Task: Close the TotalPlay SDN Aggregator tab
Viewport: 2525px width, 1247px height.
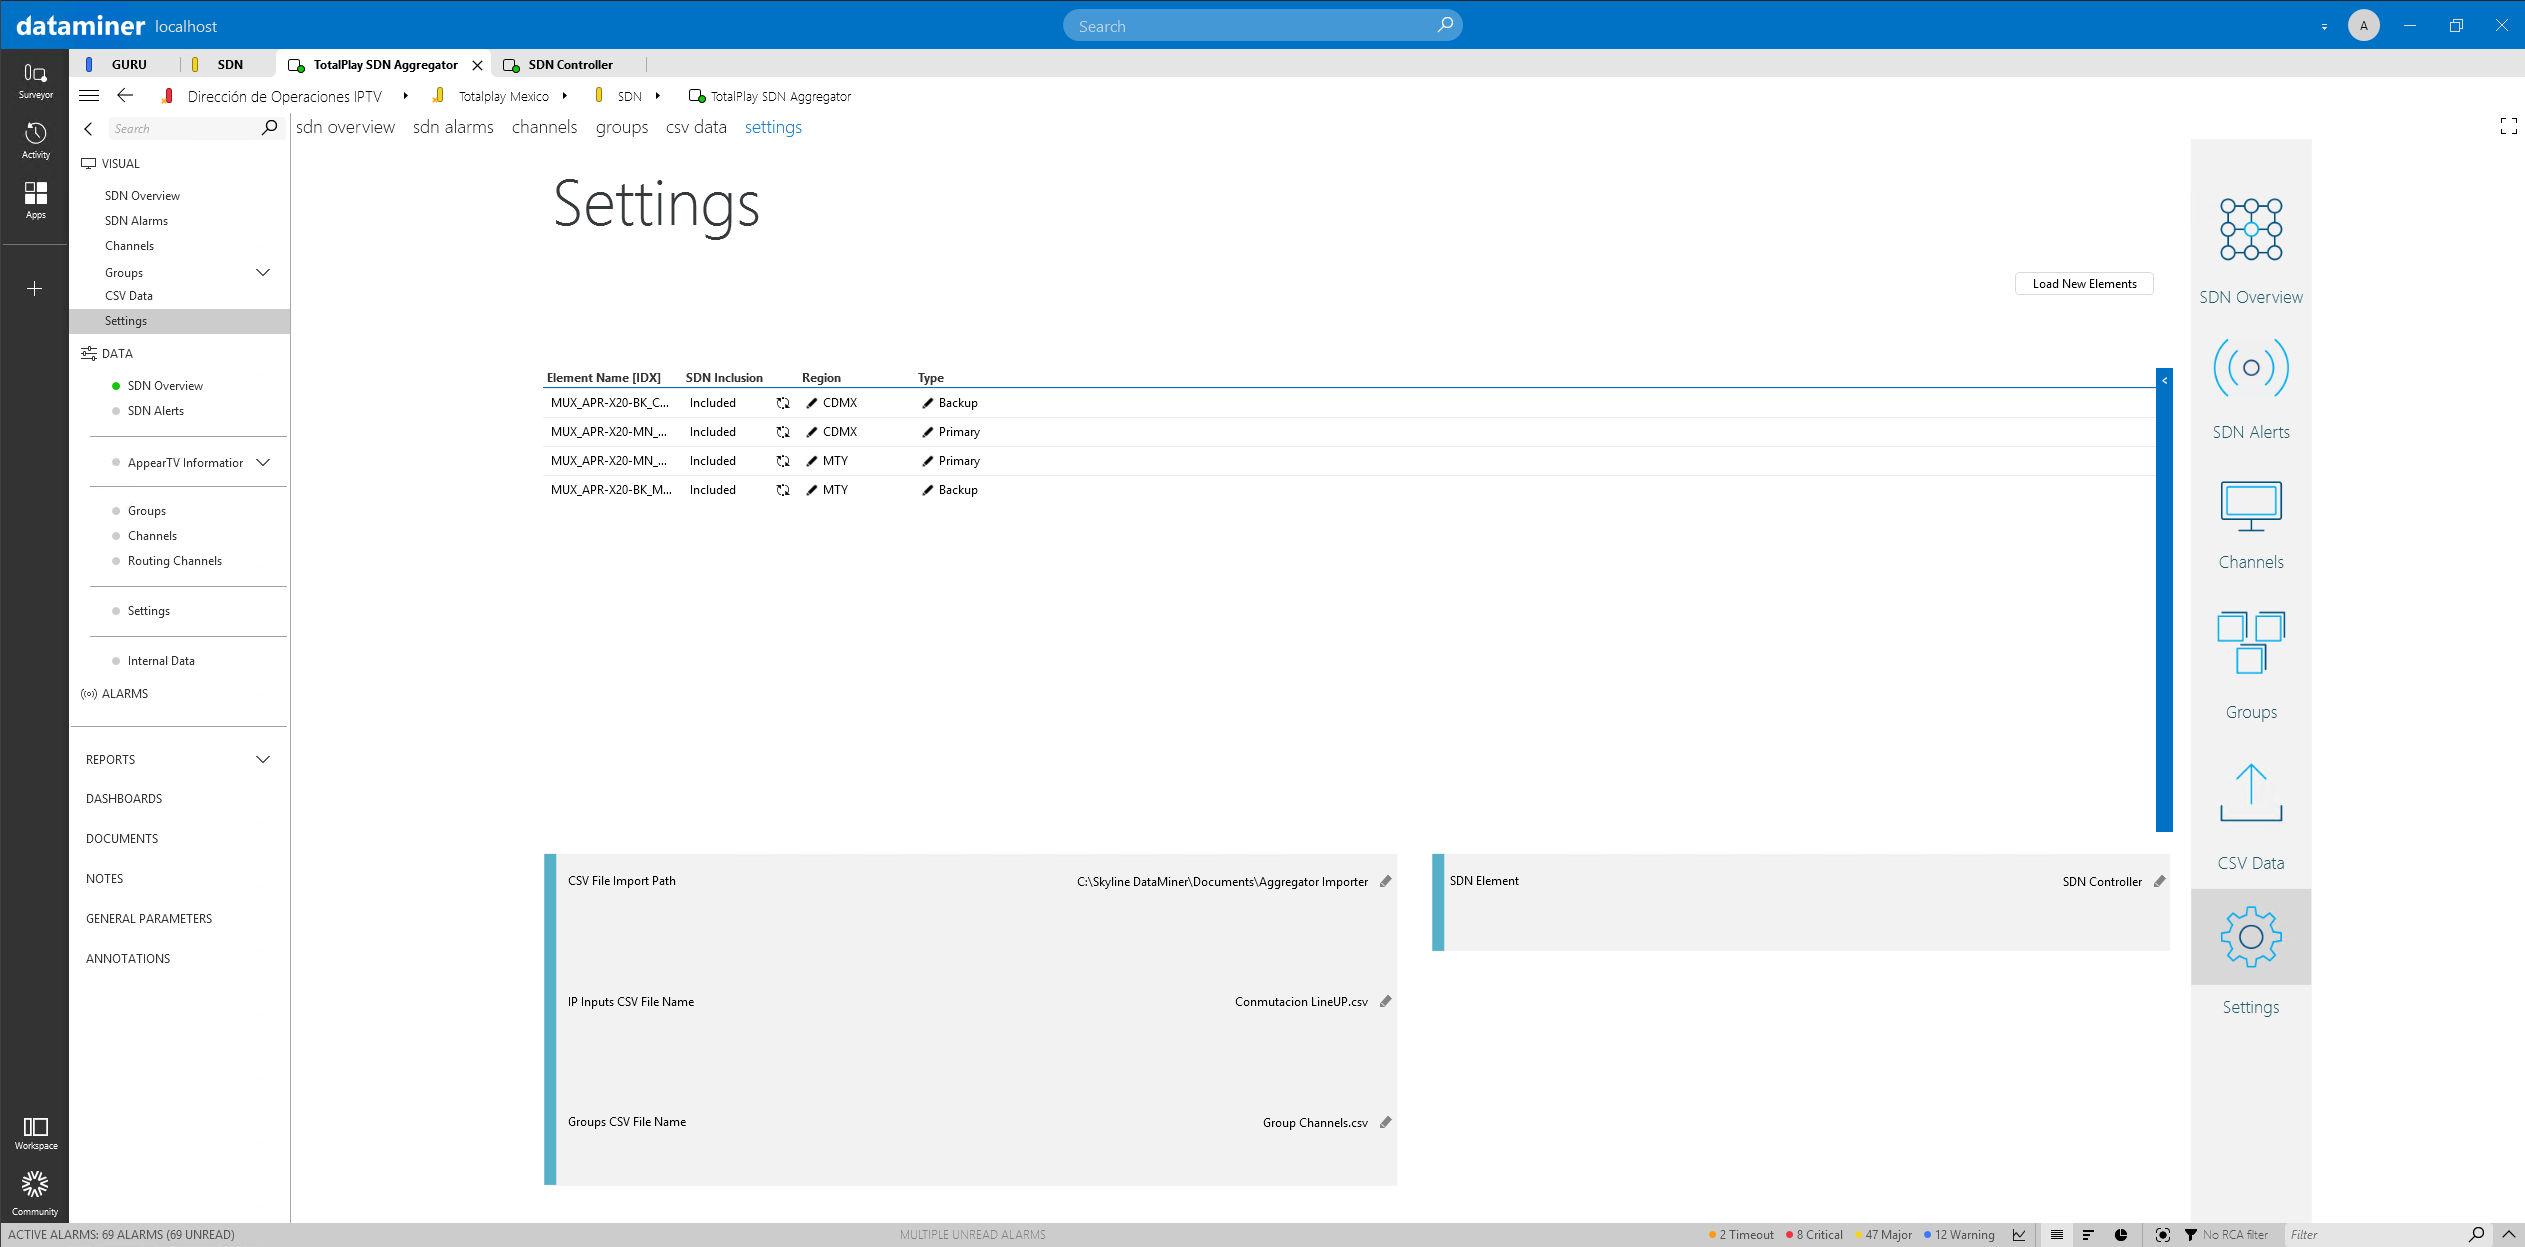Action: [x=477, y=65]
